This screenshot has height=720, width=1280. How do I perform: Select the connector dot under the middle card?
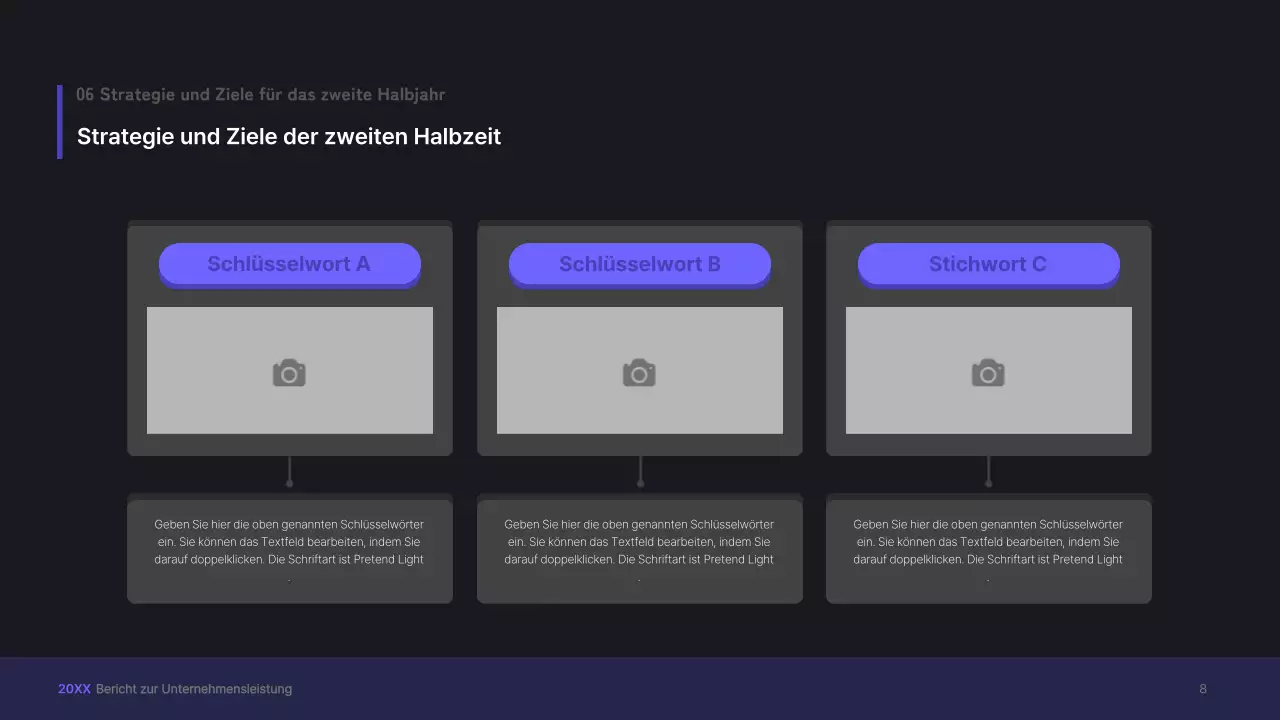(x=640, y=483)
